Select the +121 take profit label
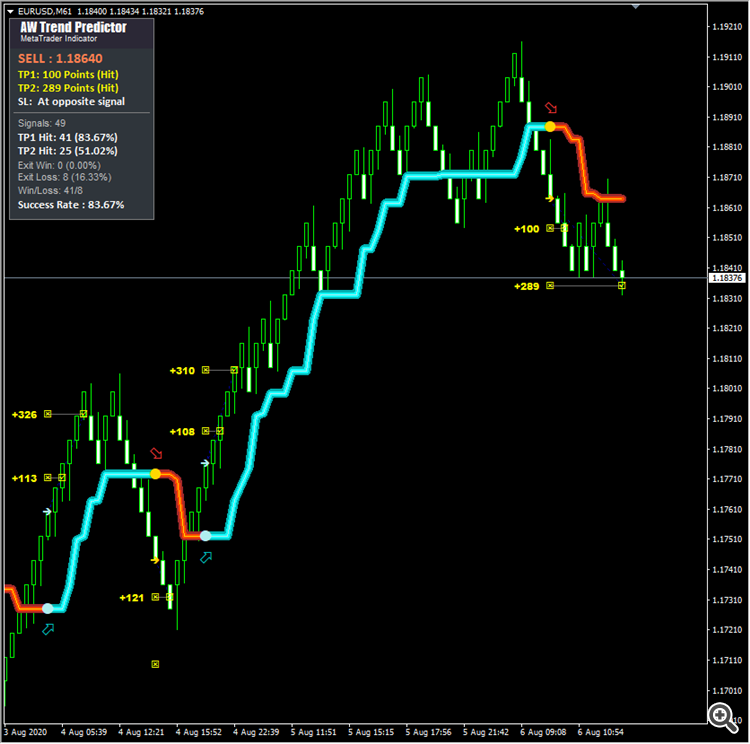Screen dimensions: 750x744 (132, 598)
